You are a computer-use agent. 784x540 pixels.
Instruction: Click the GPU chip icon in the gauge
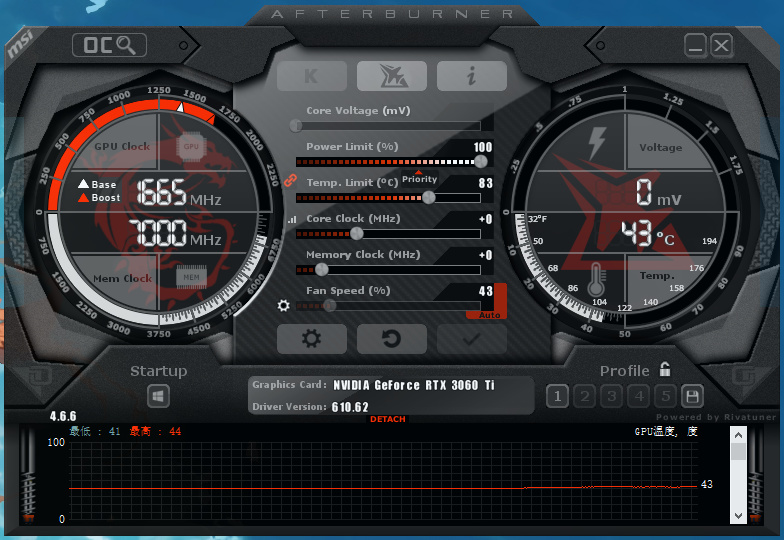191,146
